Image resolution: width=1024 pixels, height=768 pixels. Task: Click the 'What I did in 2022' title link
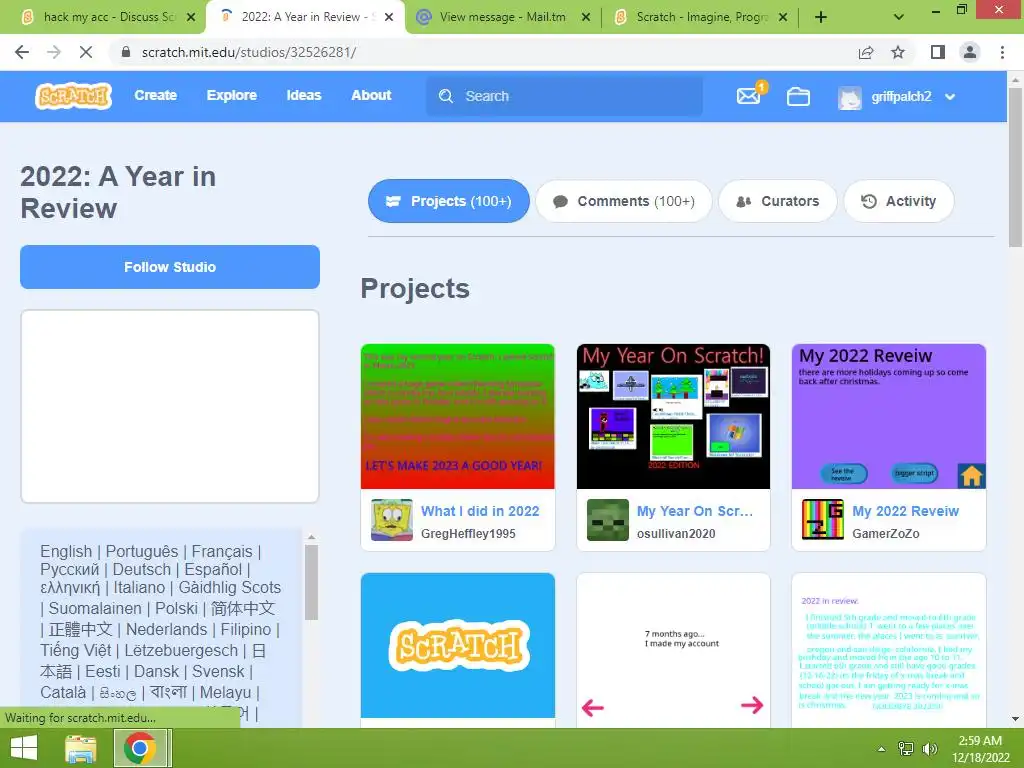point(480,511)
